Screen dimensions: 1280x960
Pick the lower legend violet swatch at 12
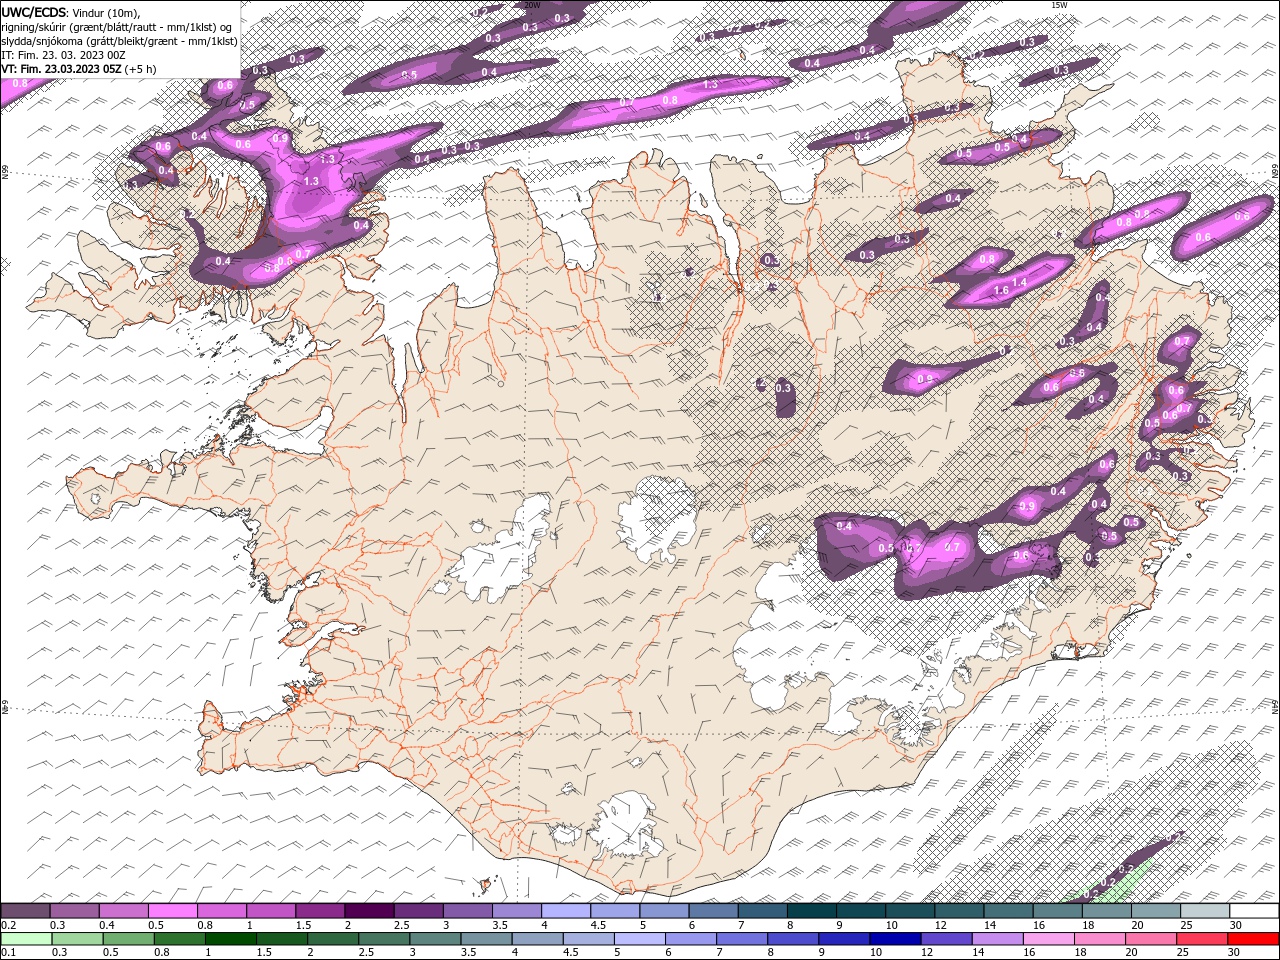pos(945,939)
